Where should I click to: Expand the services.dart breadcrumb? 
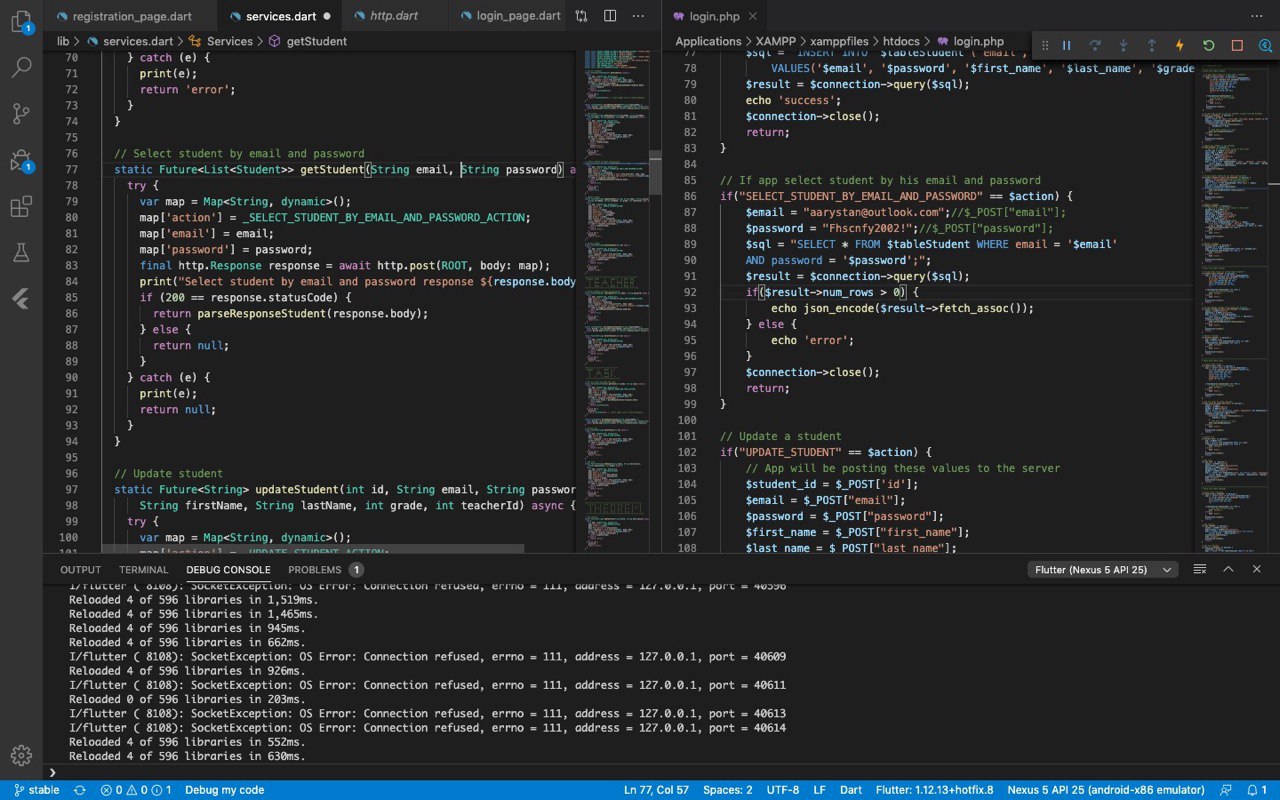click(132, 41)
